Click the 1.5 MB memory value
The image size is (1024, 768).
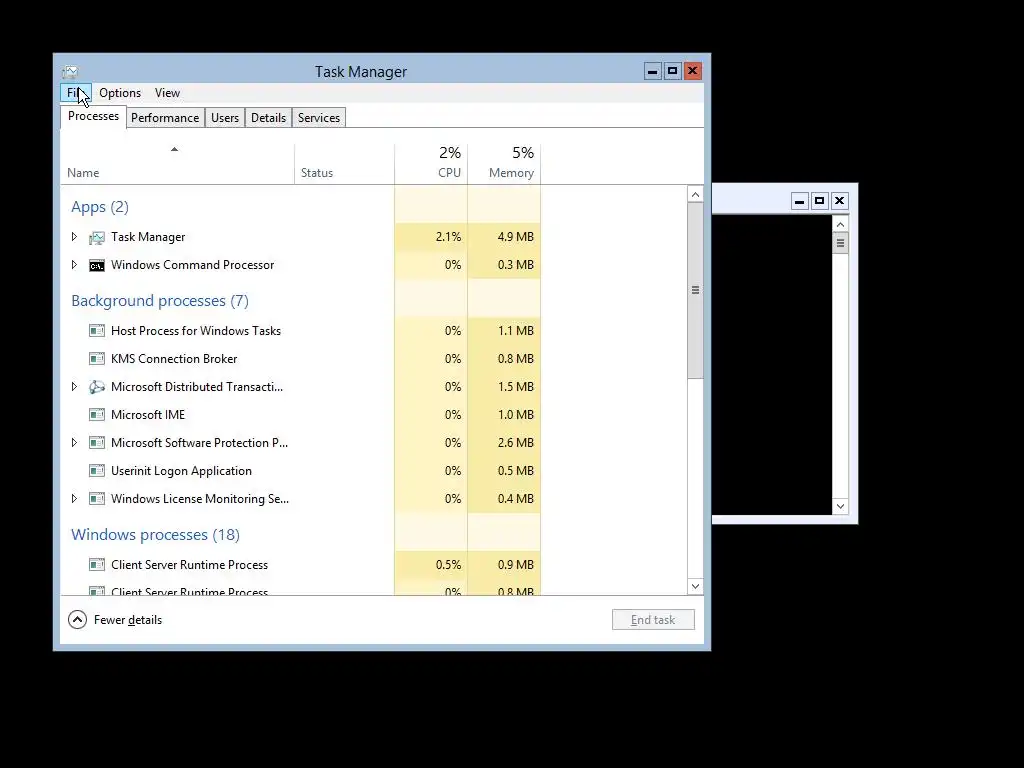tap(516, 387)
